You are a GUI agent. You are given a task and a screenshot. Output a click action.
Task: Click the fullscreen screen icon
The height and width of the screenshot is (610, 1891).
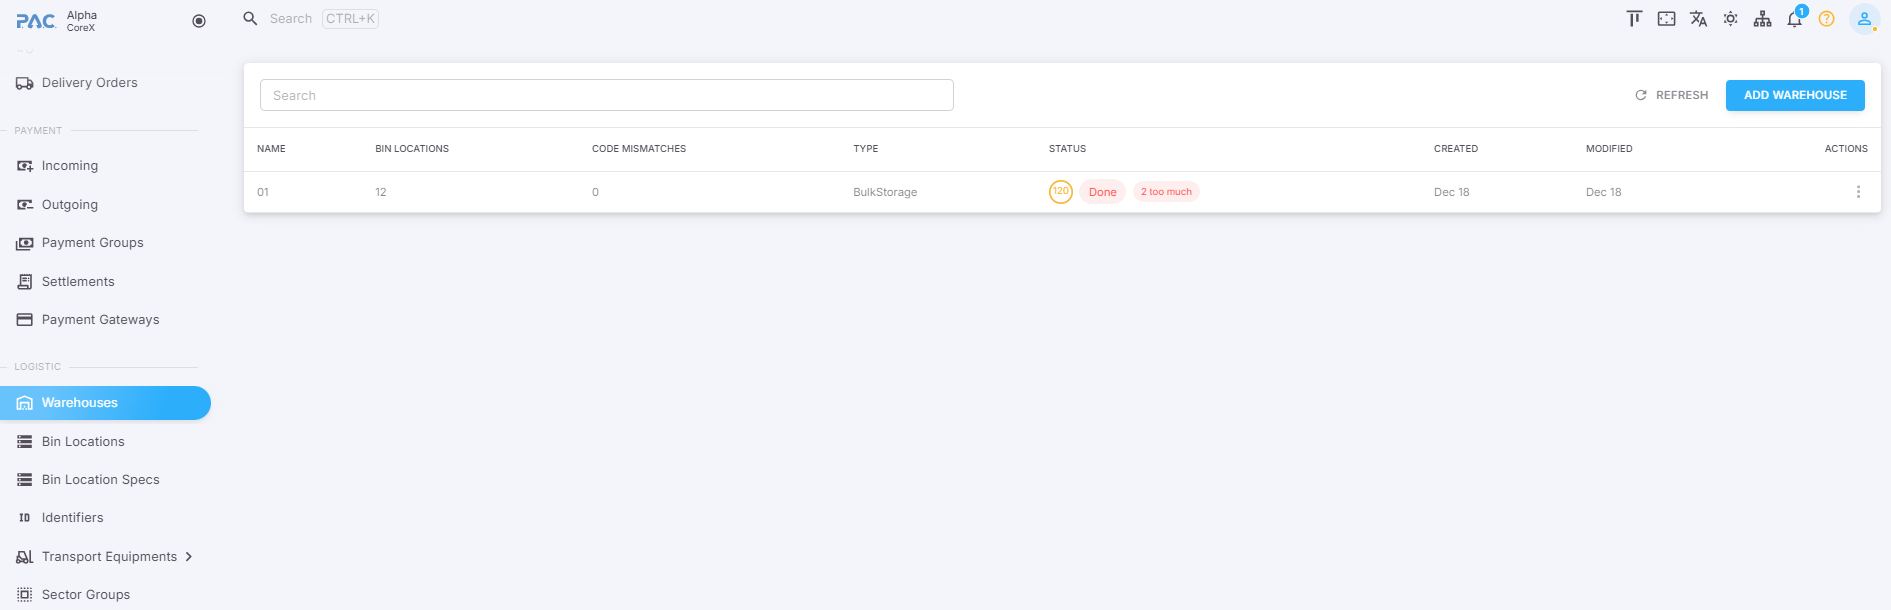pyautogui.click(x=1666, y=19)
